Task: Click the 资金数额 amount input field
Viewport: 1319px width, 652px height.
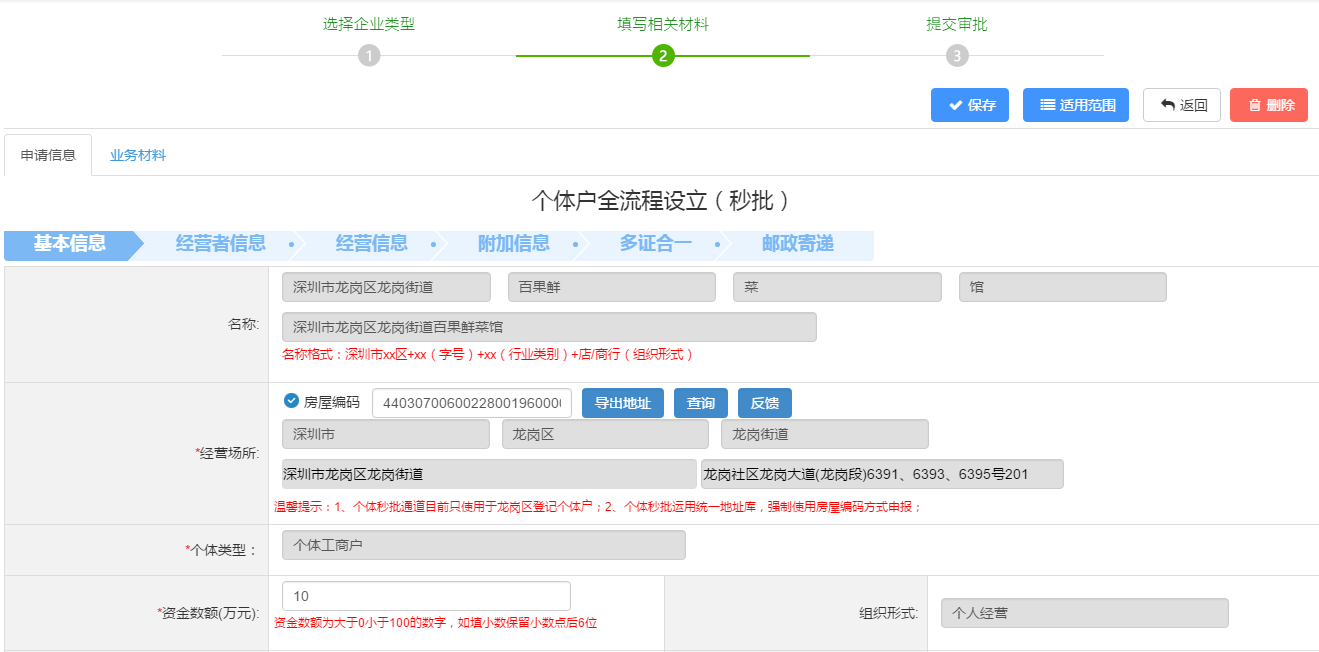Action: pyautogui.click(x=426, y=596)
